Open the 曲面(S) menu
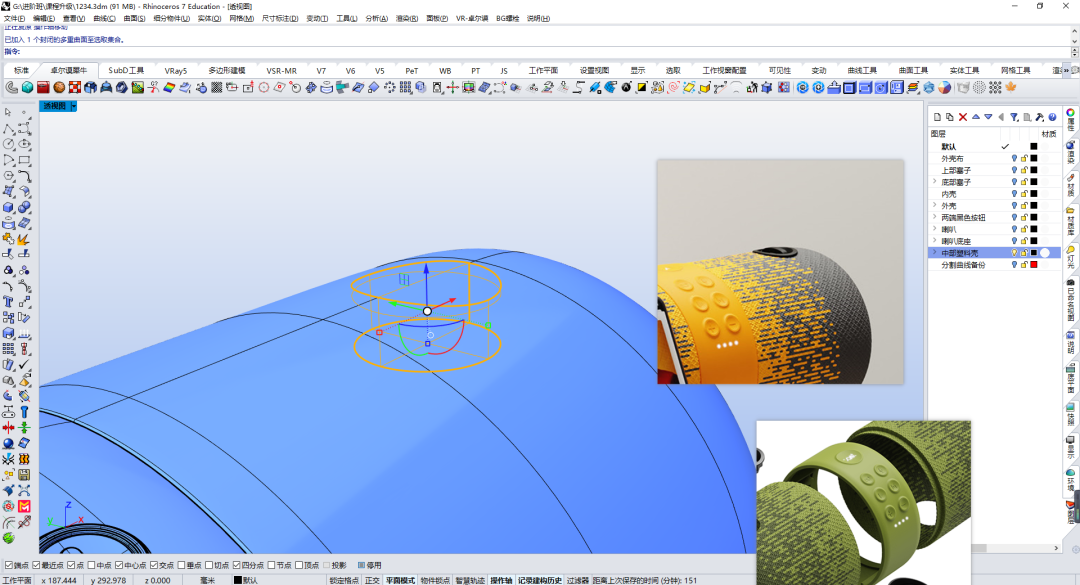1080x585 pixels. click(x=134, y=19)
